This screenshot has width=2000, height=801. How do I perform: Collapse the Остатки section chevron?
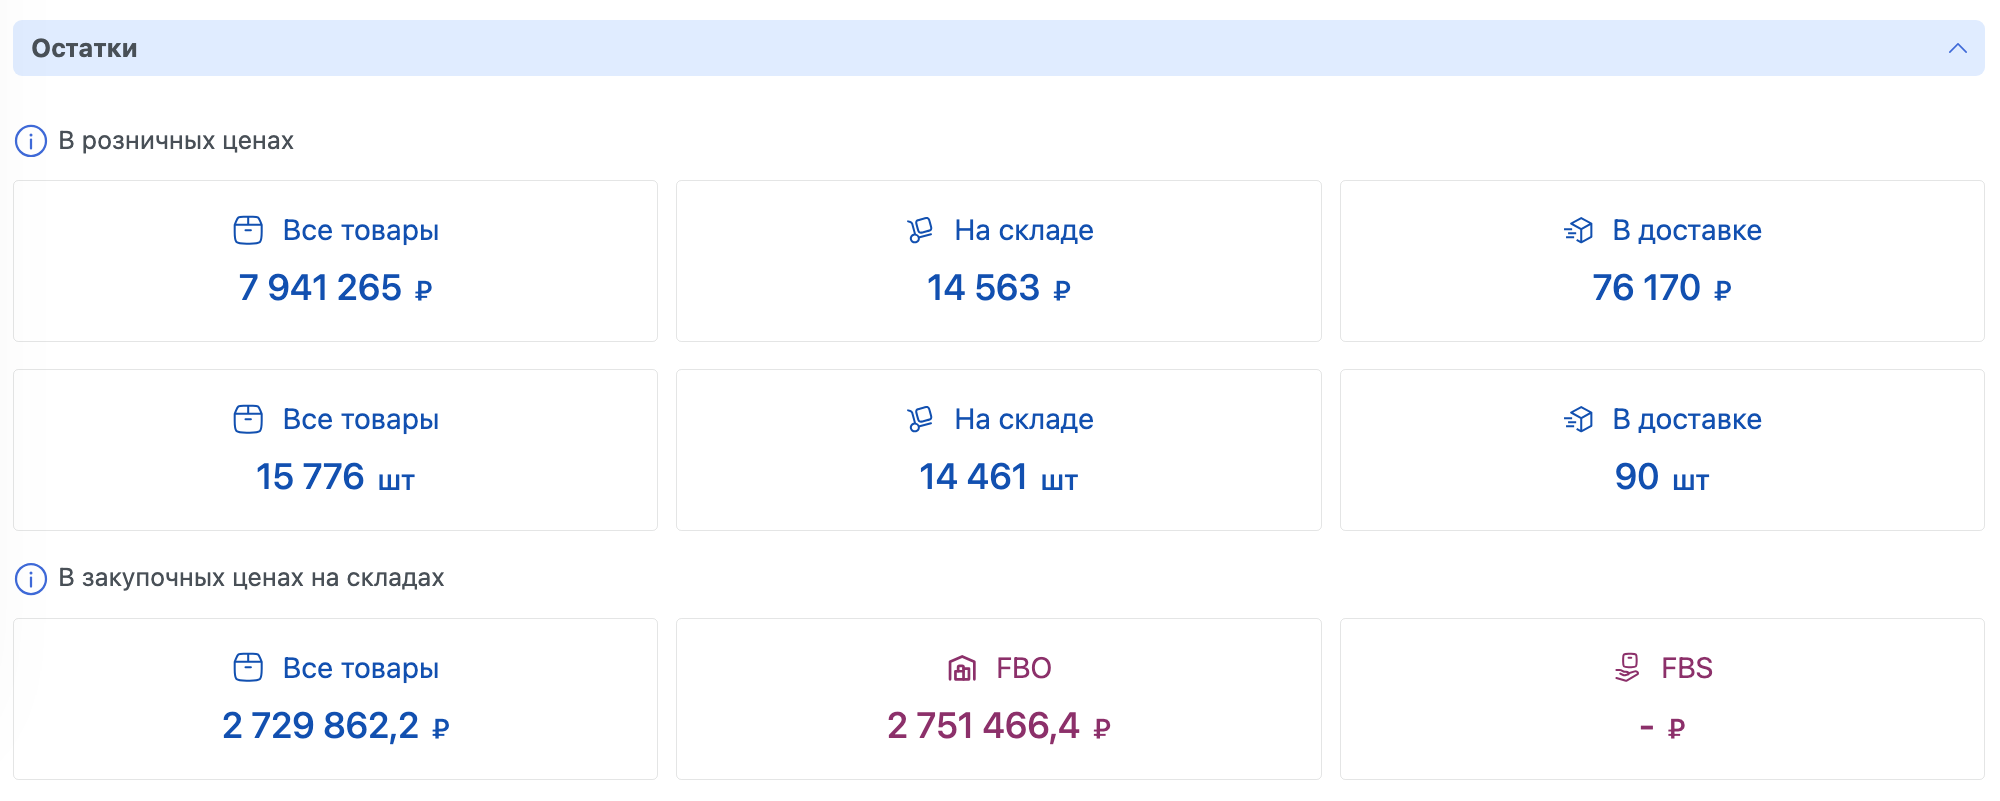(1957, 48)
